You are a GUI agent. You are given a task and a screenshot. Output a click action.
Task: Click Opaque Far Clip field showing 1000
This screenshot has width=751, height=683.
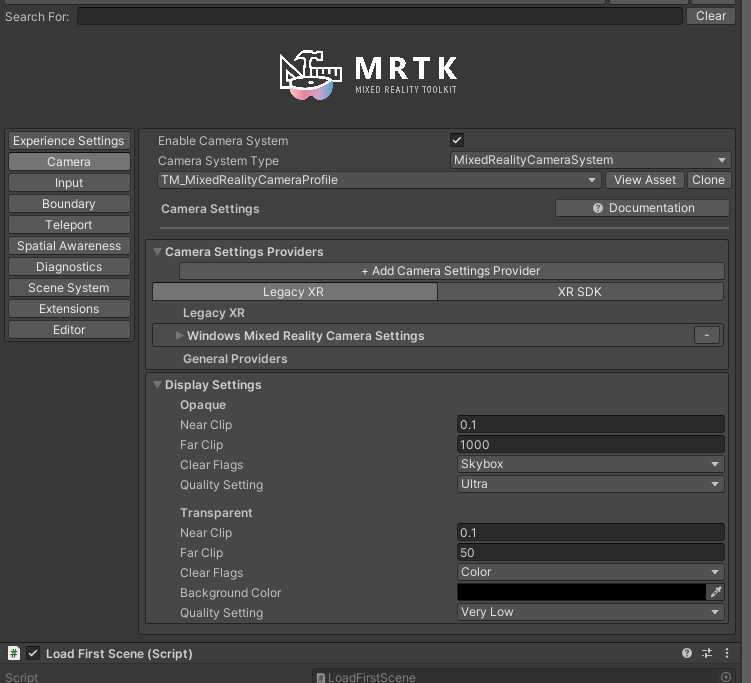(x=591, y=445)
